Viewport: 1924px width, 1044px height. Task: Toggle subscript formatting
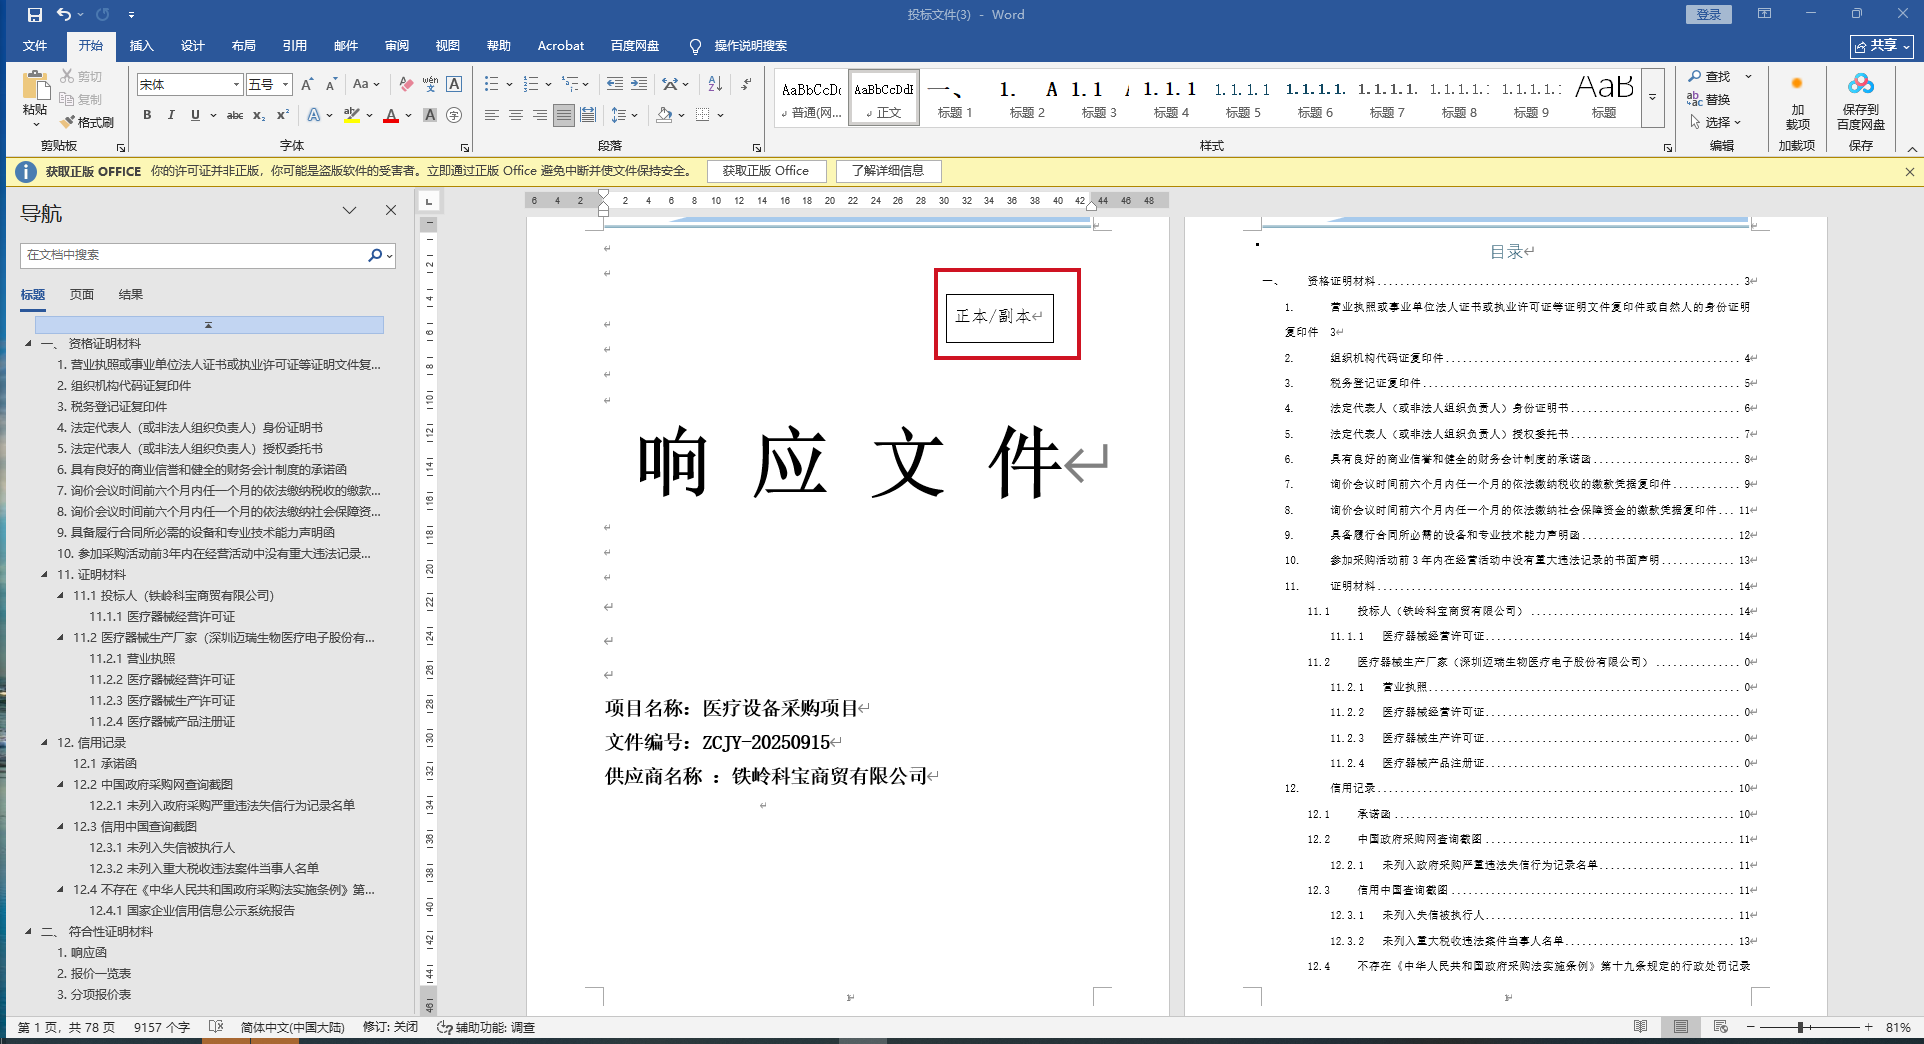click(259, 115)
